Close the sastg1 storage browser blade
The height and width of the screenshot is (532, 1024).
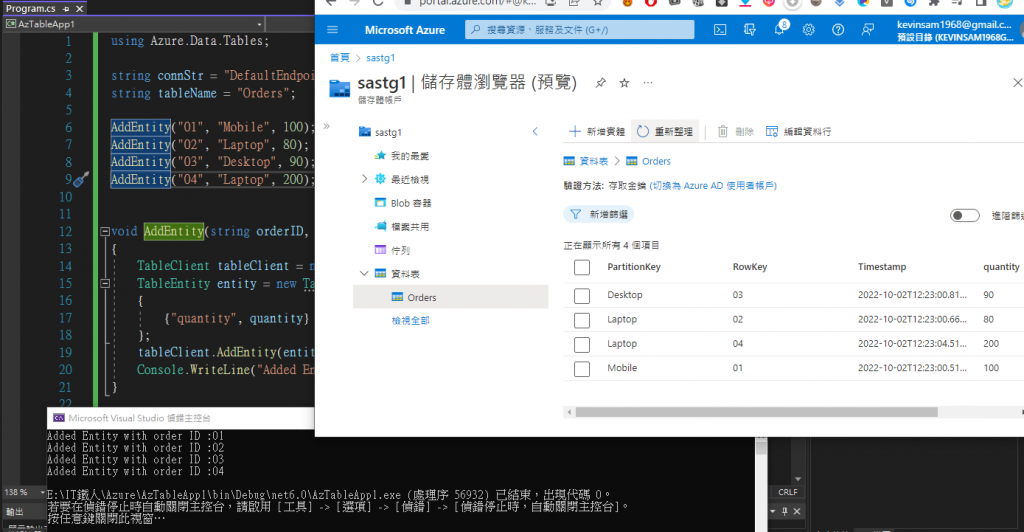click(1017, 83)
